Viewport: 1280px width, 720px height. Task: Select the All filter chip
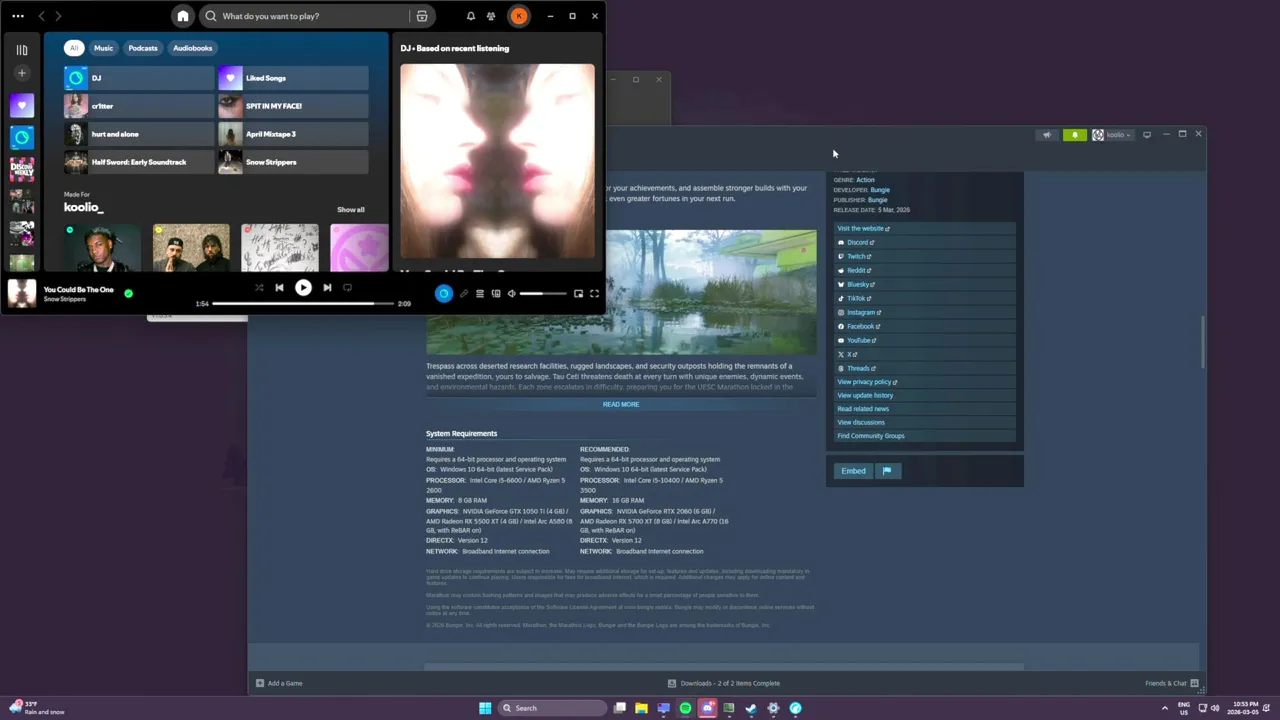(73, 48)
